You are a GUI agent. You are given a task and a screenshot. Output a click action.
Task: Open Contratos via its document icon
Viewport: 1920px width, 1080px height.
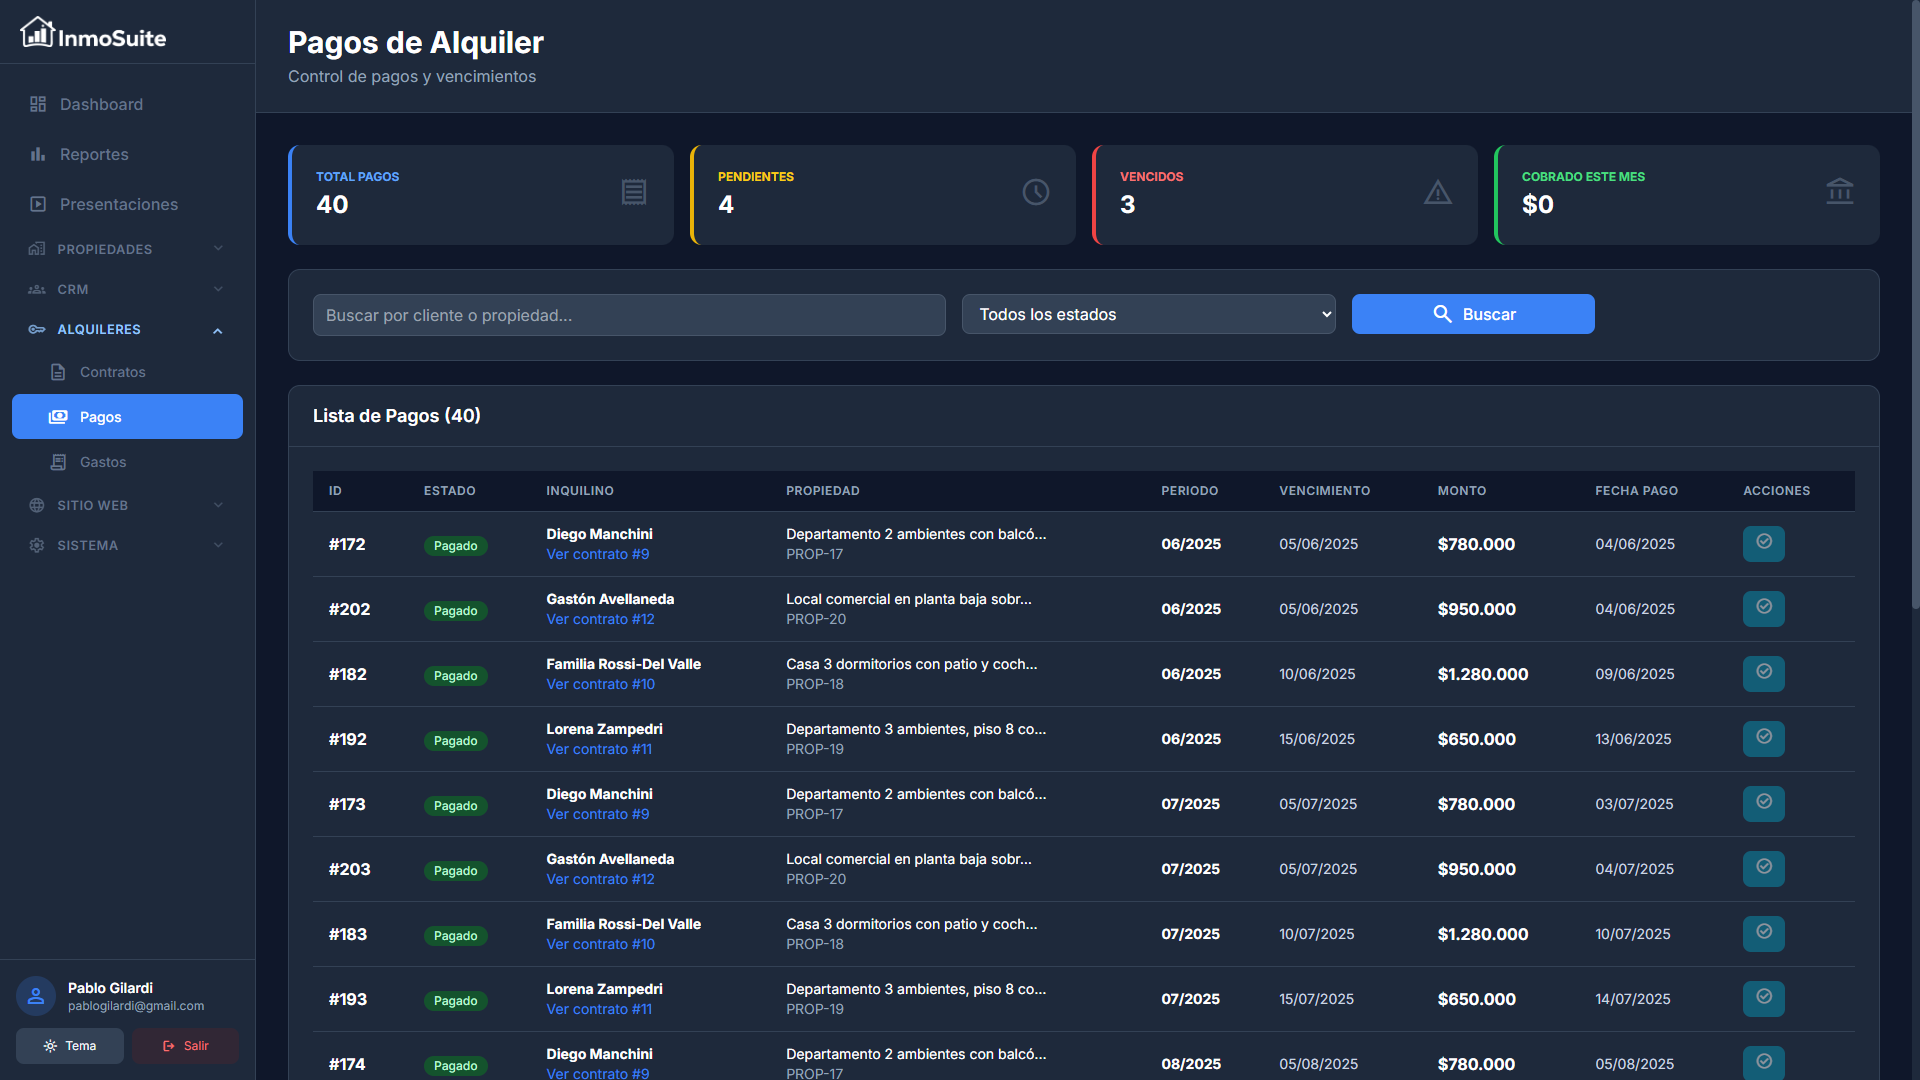pyautogui.click(x=58, y=371)
